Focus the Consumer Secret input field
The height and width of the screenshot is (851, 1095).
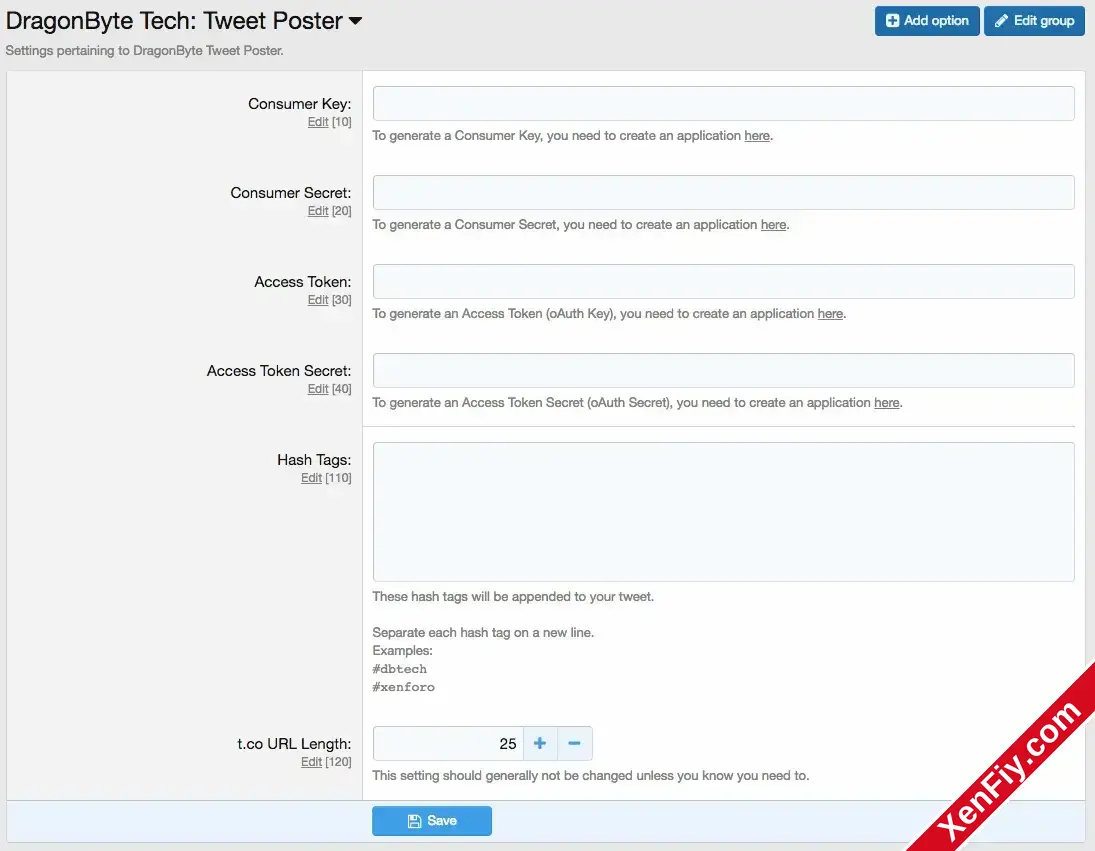click(723, 193)
